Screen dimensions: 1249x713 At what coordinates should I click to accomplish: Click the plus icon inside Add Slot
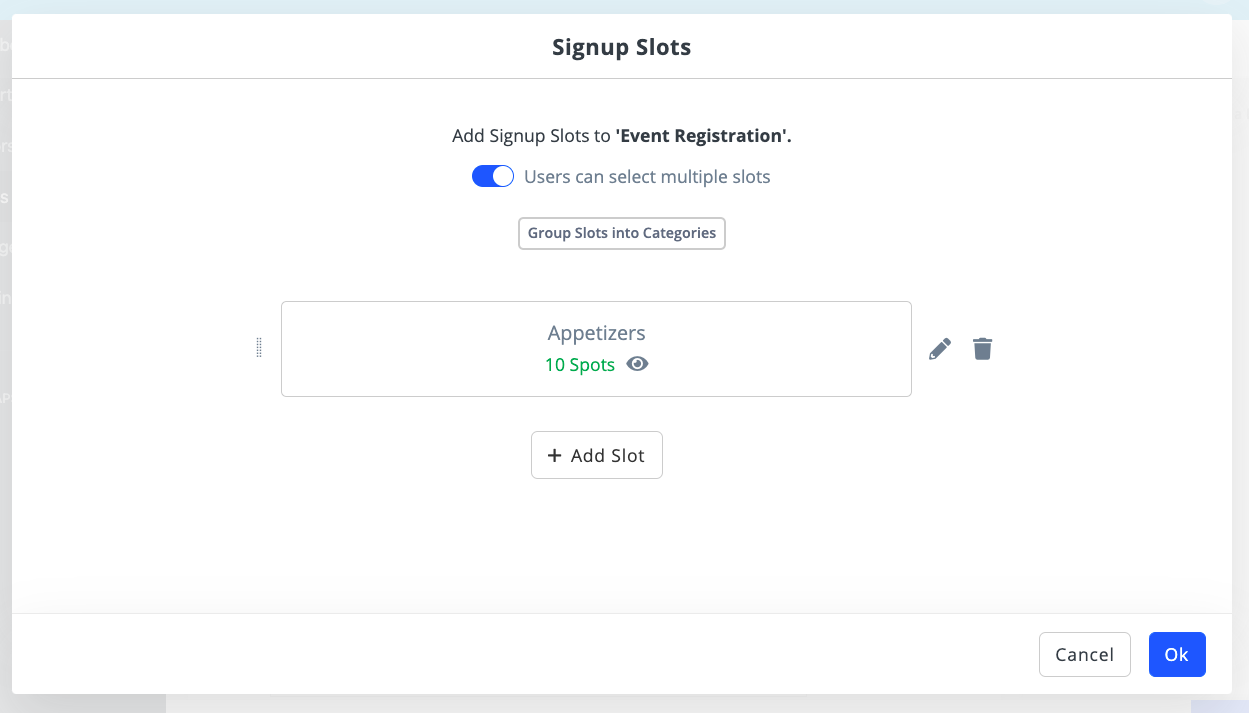coord(555,456)
